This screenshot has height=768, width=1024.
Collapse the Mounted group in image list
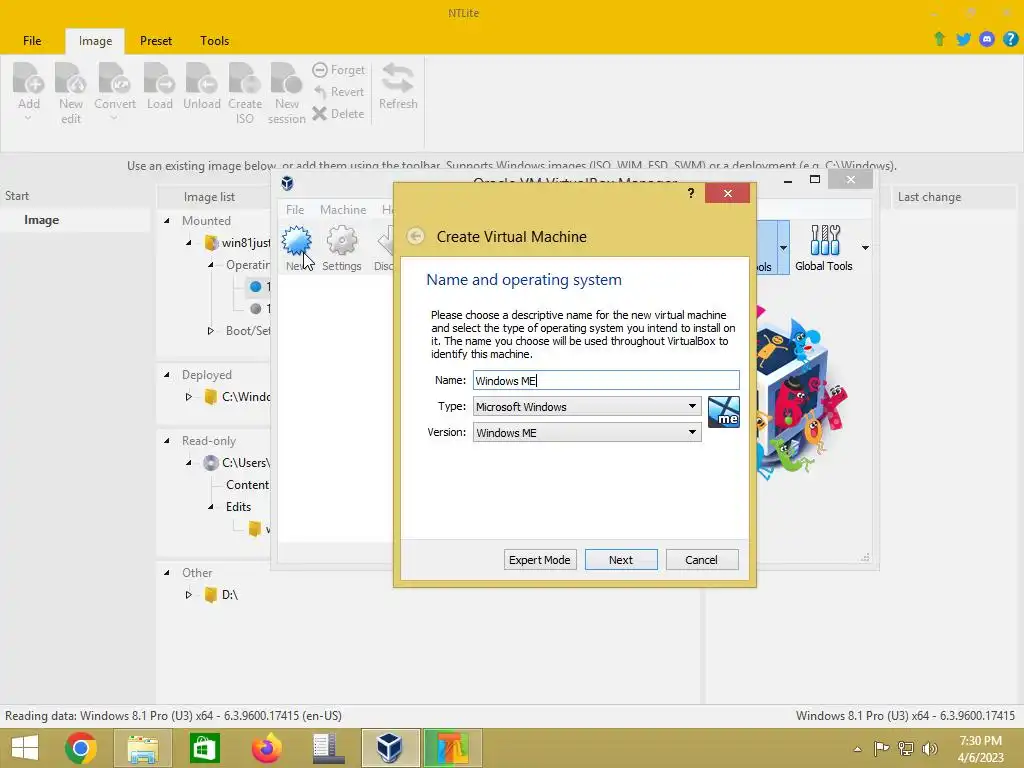click(x=167, y=221)
